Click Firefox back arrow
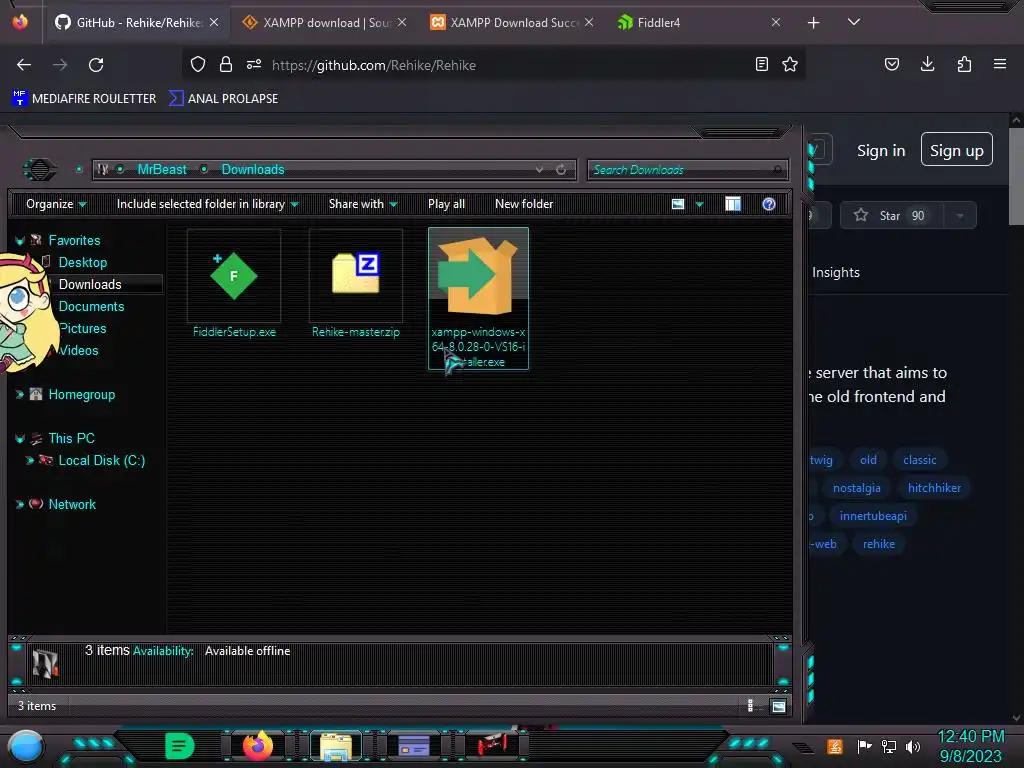The width and height of the screenshot is (1024, 768). (x=24, y=65)
